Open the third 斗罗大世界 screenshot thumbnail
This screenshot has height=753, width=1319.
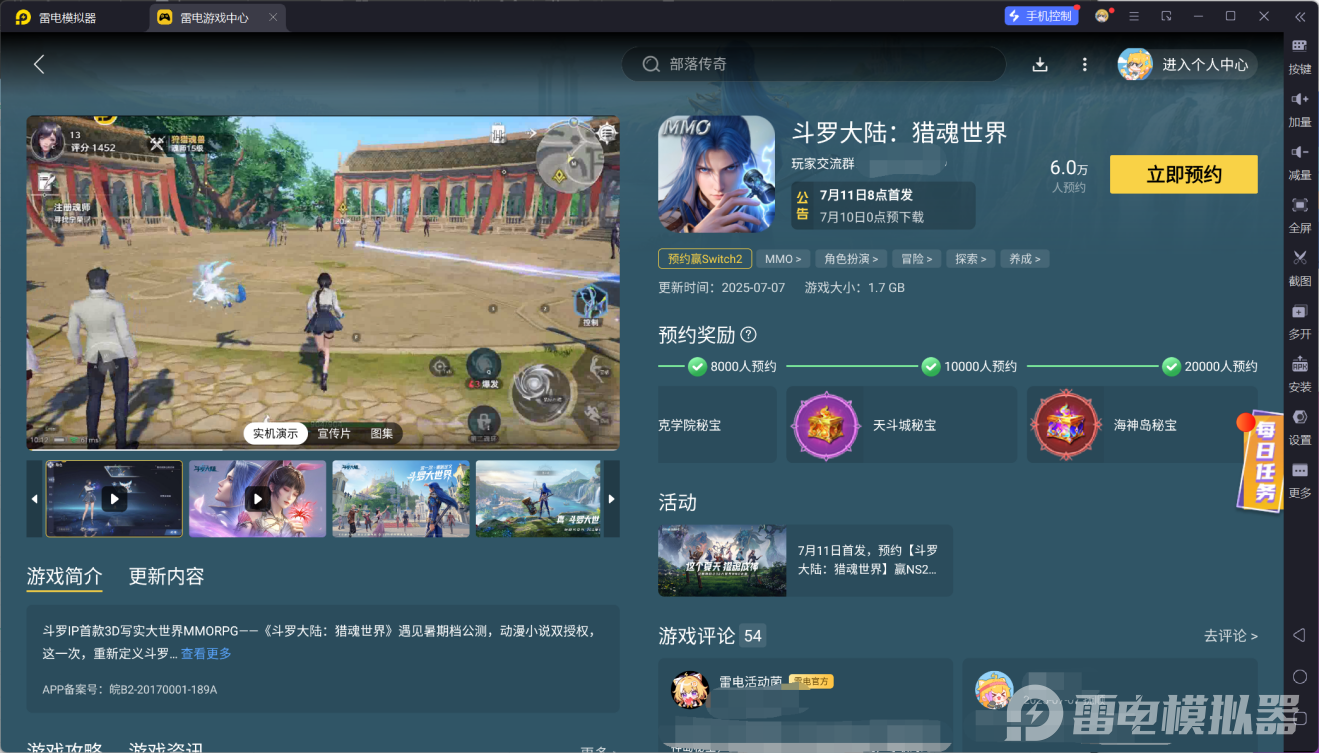coord(401,499)
